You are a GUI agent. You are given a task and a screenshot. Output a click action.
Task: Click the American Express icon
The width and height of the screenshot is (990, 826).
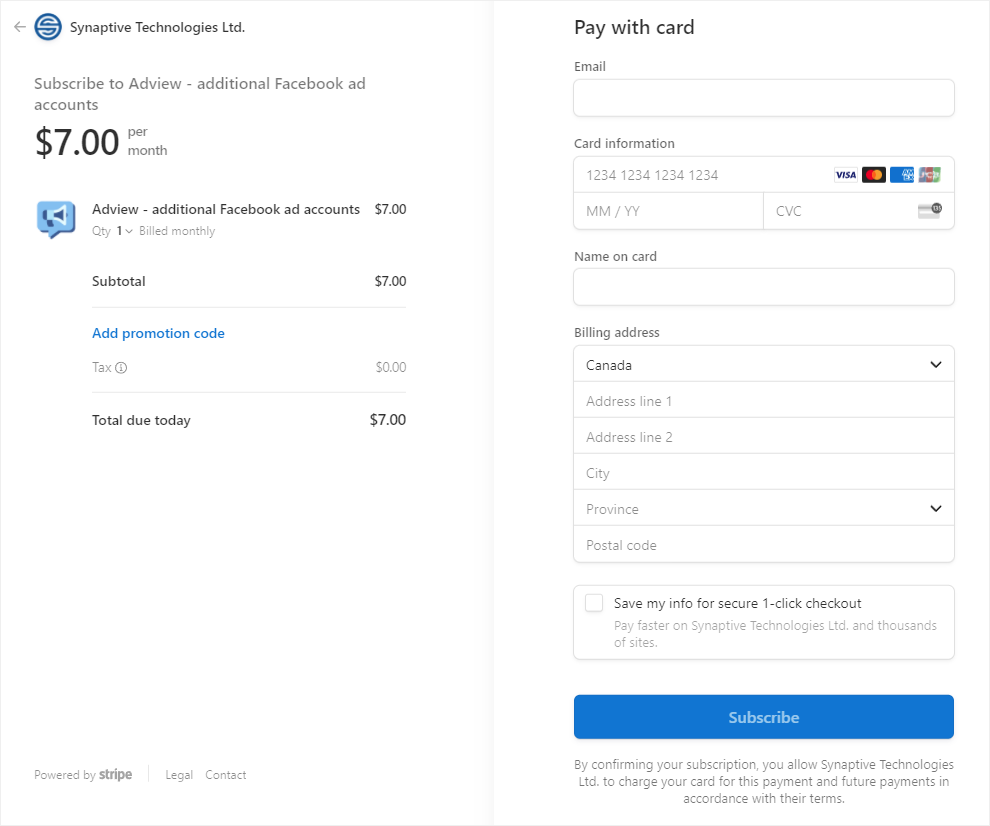pyautogui.click(x=902, y=175)
